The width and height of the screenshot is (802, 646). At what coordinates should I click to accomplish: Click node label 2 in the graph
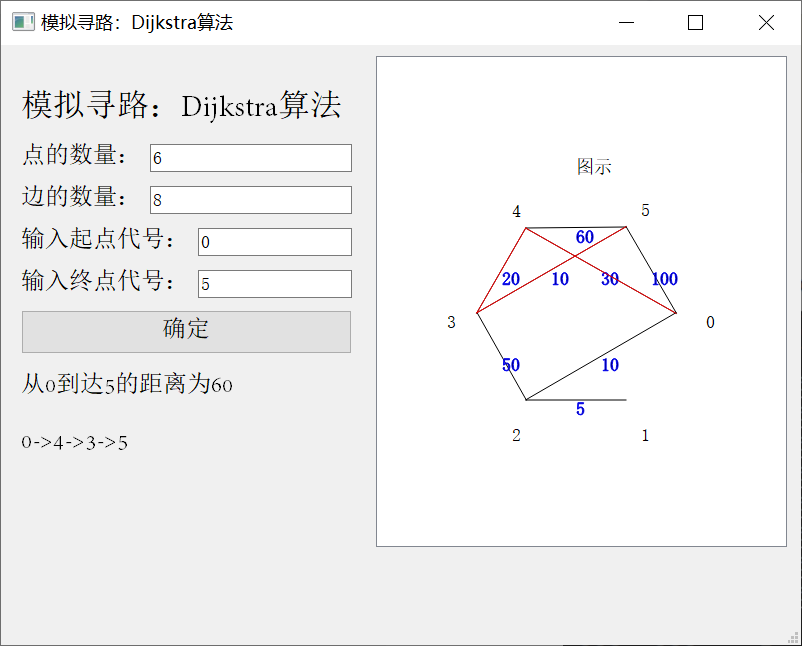click(517, 435)
